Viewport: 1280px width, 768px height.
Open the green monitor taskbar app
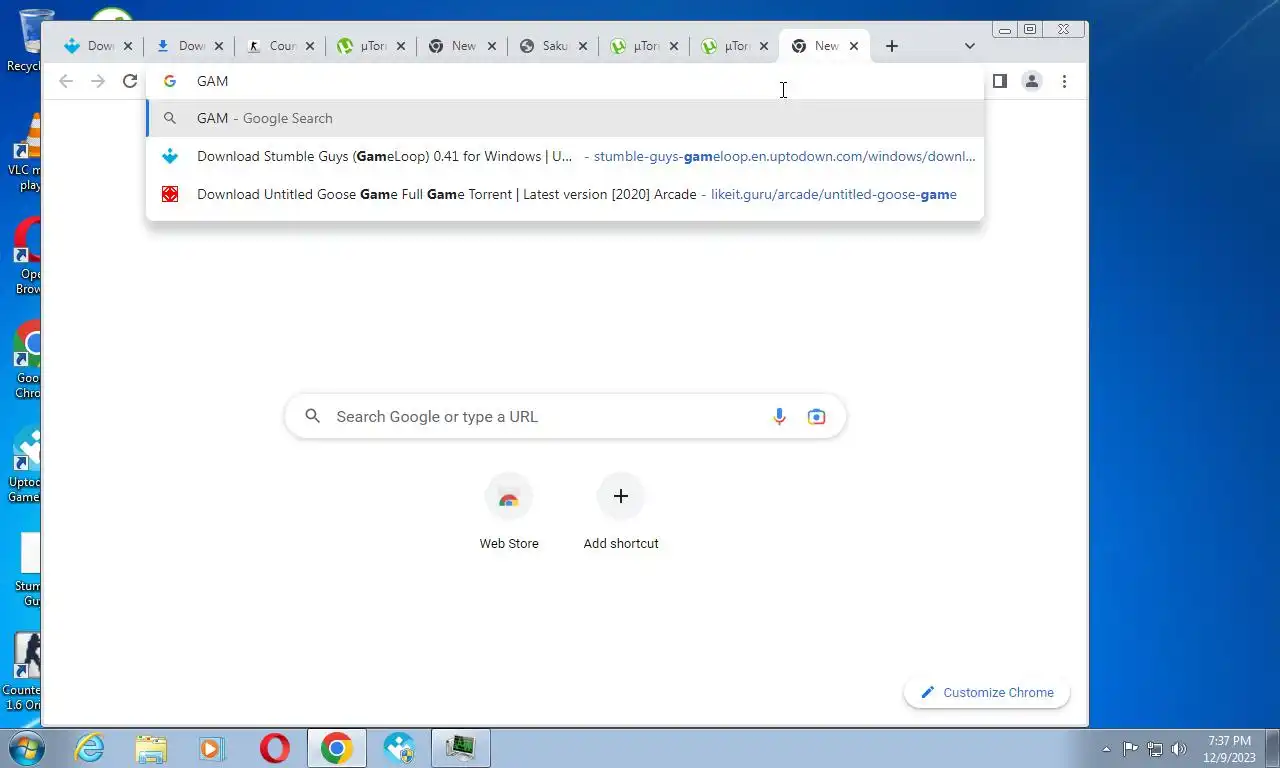point(460,748)
